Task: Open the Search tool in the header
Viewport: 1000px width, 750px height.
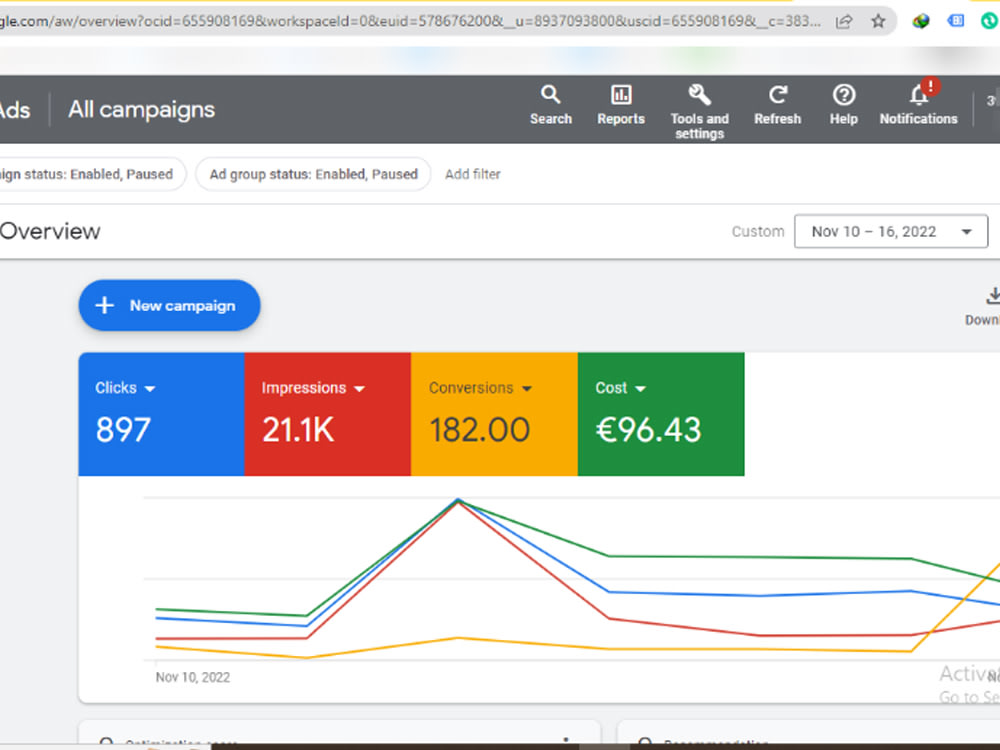Action: (550, 105)
